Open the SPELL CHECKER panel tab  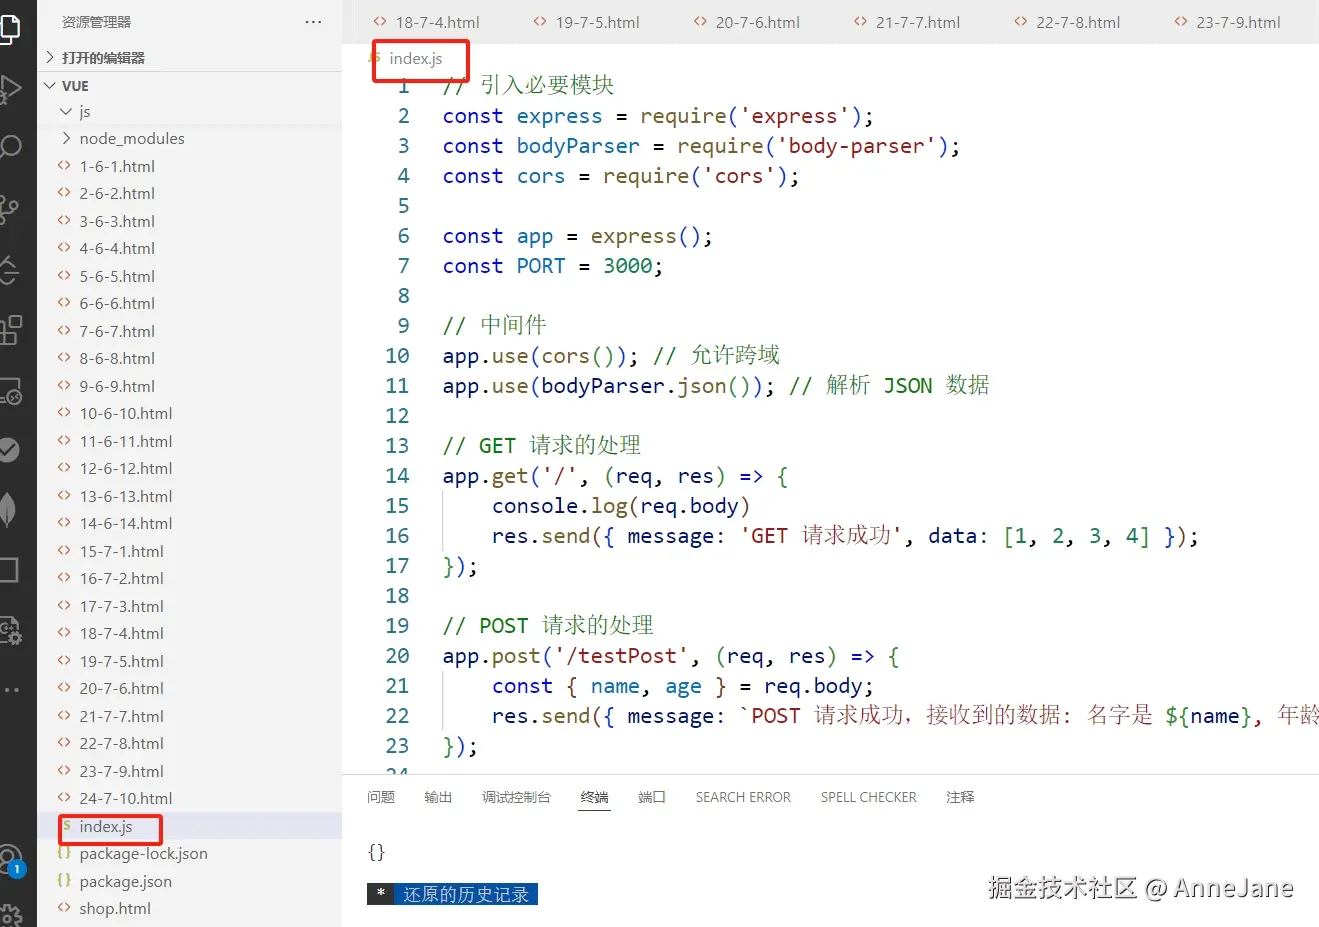point(869,797)
